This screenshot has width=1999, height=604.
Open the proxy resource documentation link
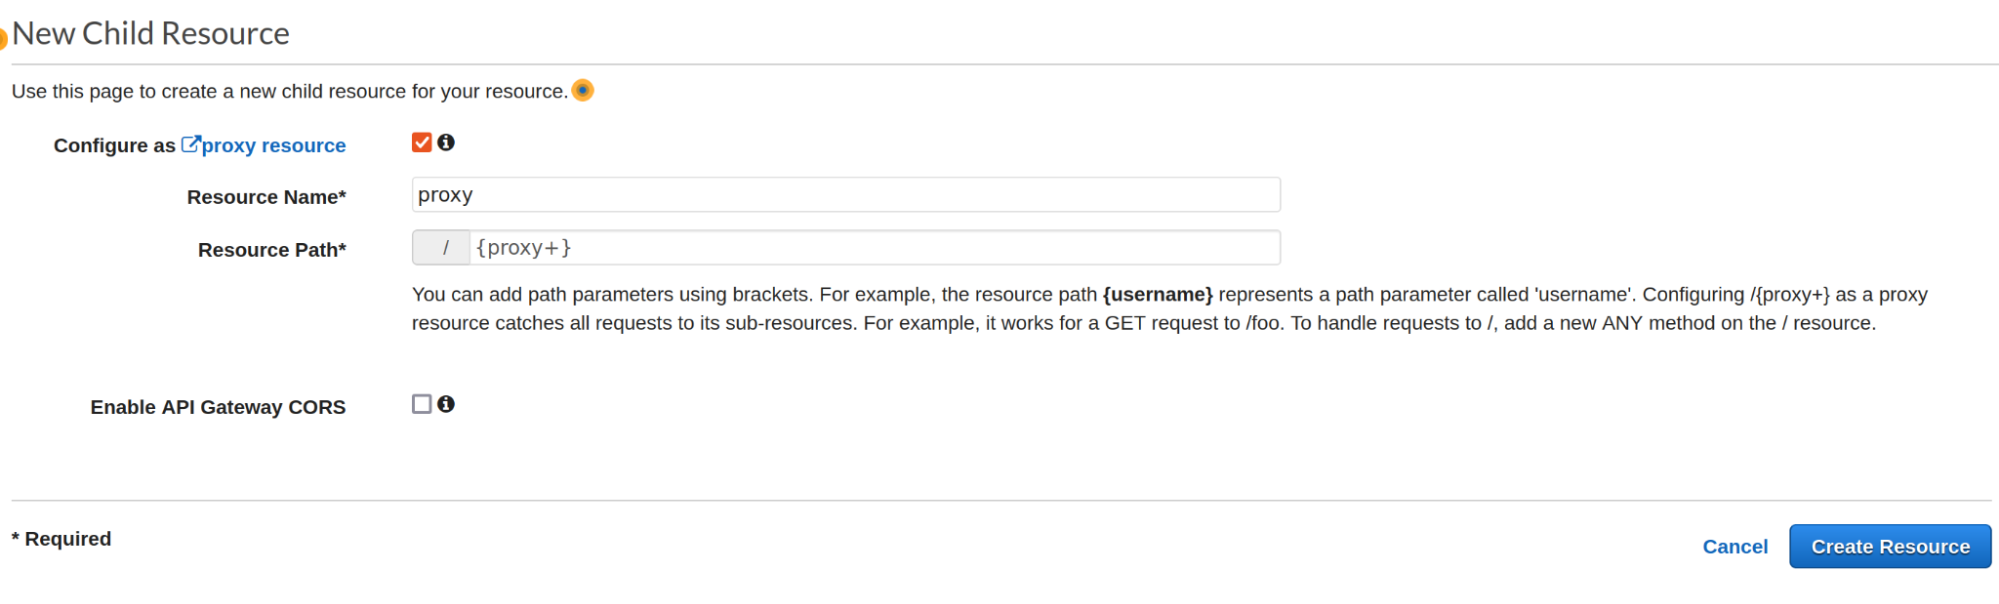273,146
